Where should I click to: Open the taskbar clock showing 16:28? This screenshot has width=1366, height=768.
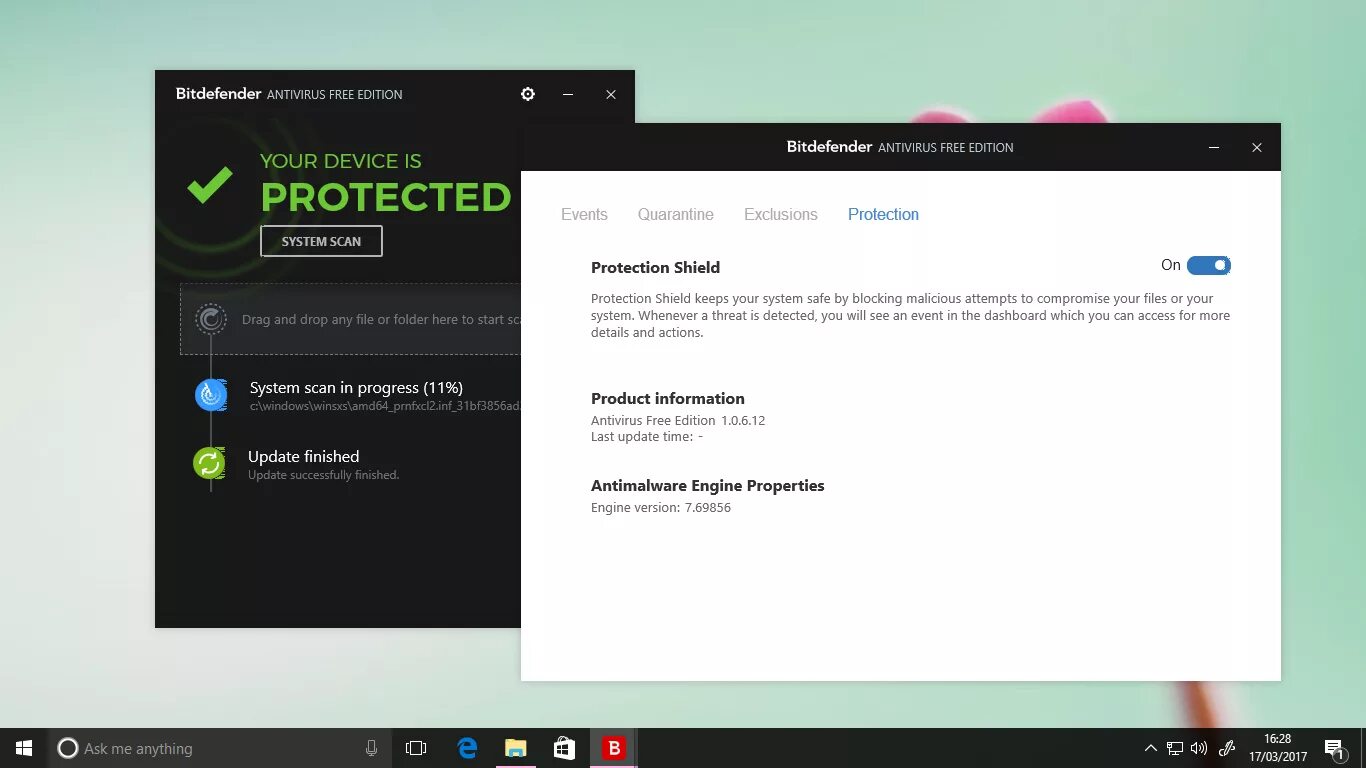coord(1278,748)
